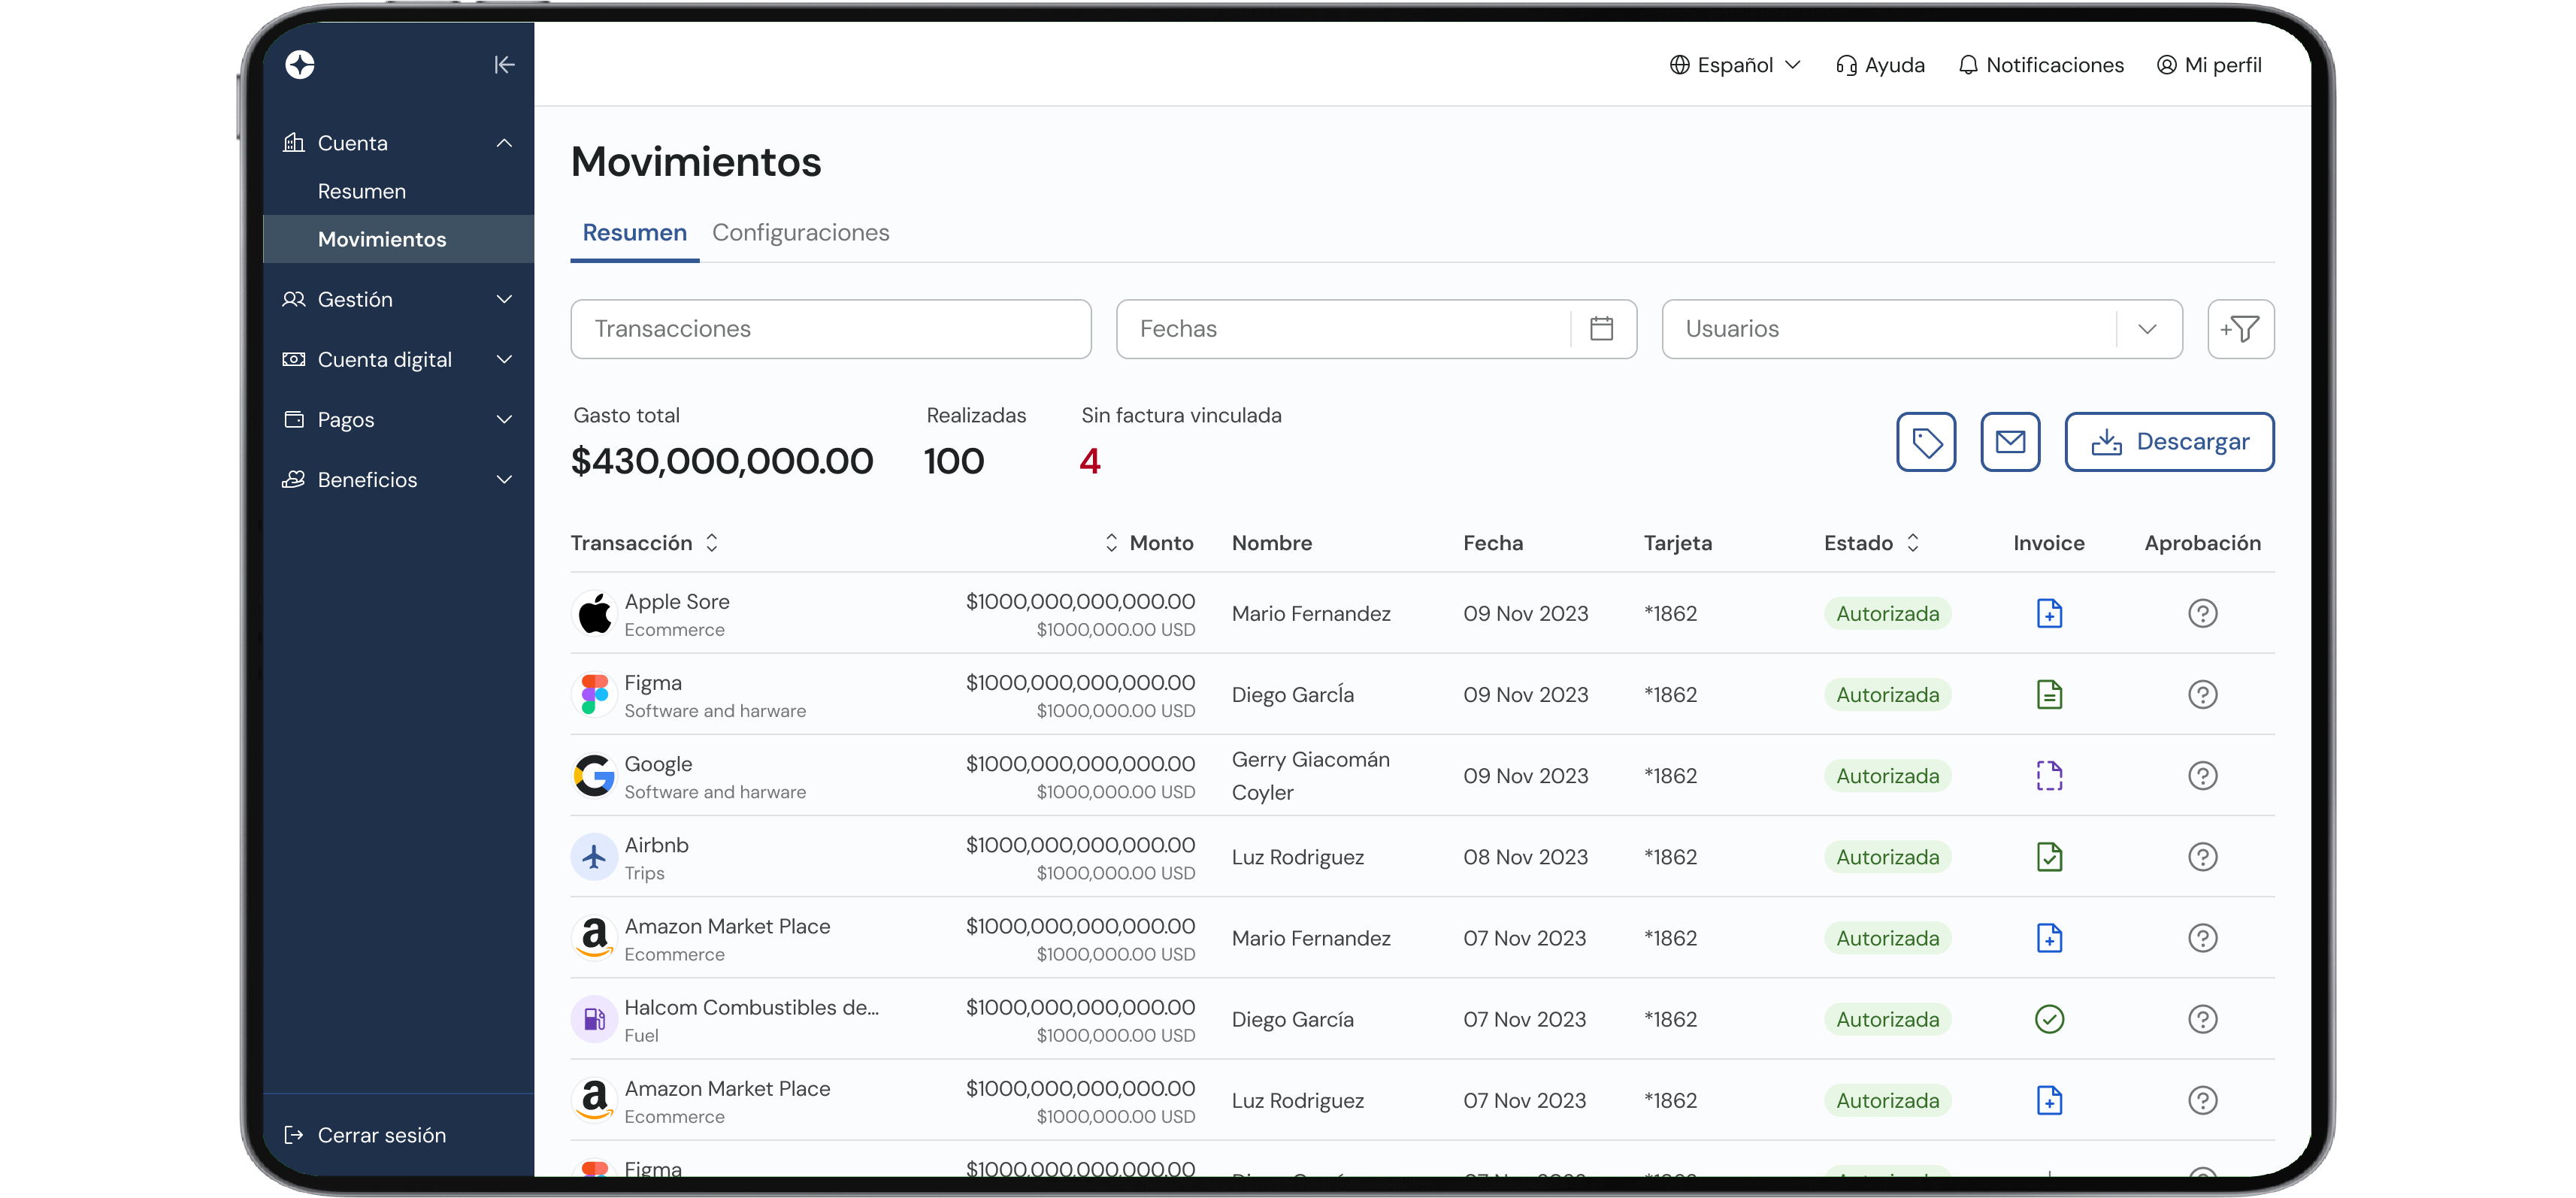Click the Figma row approval question mark icon
The width and height of the screenshot is (2576, 1198).
pos(2202,694)
